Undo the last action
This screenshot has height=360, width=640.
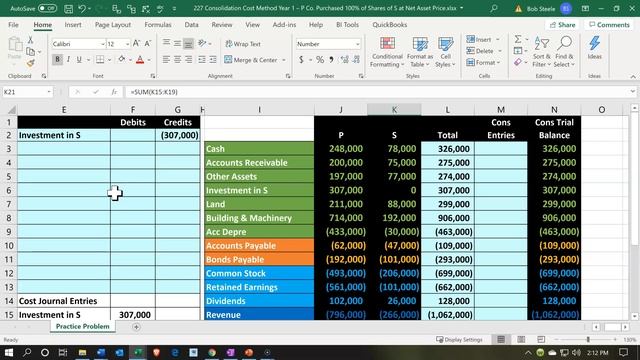pos(82,9)
